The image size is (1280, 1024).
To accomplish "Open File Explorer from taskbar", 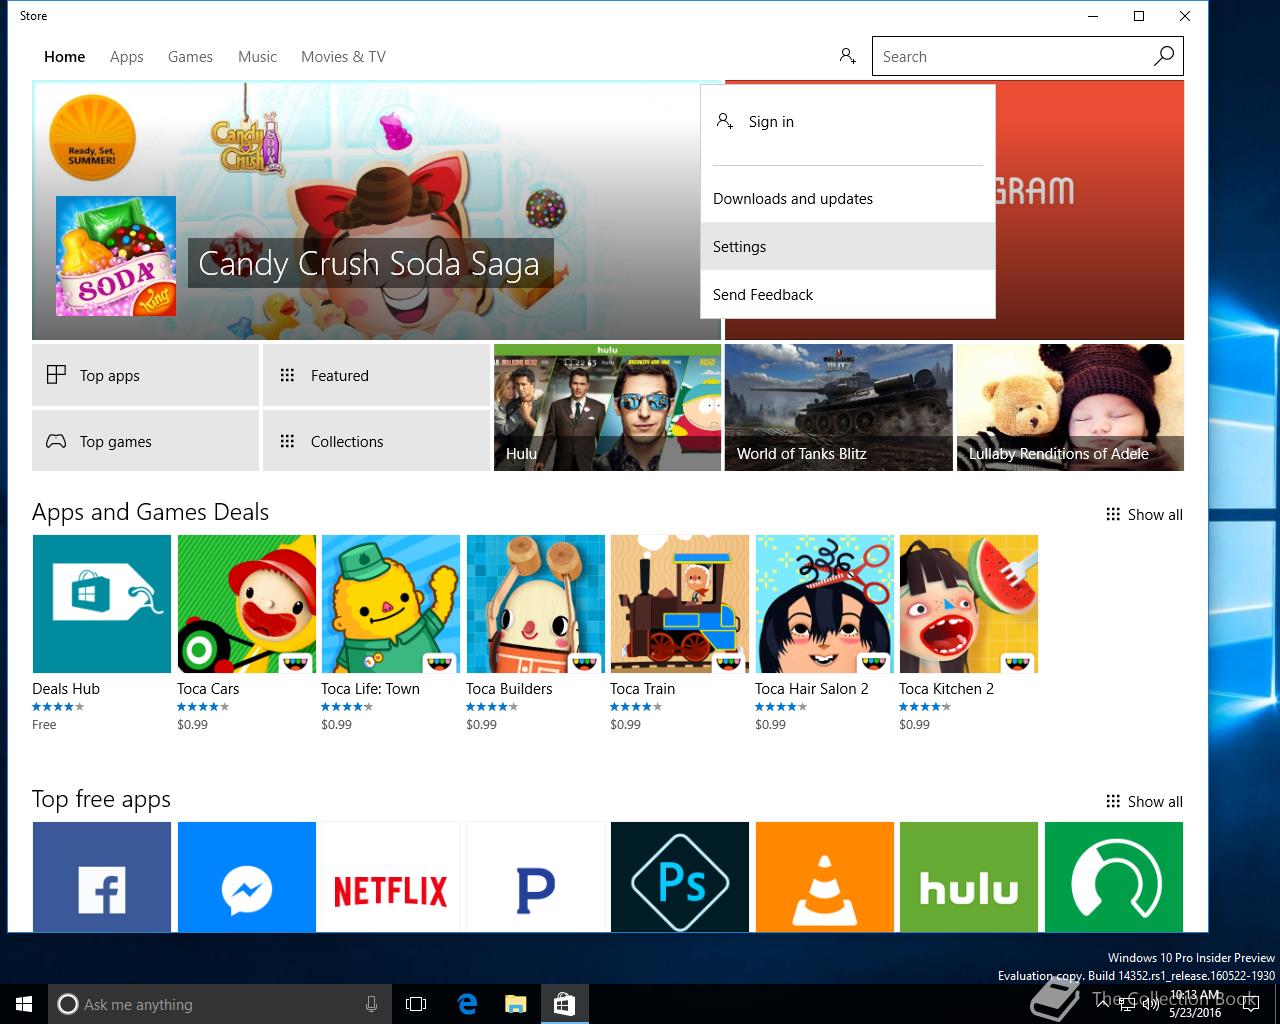I will tap(516, 1004).
